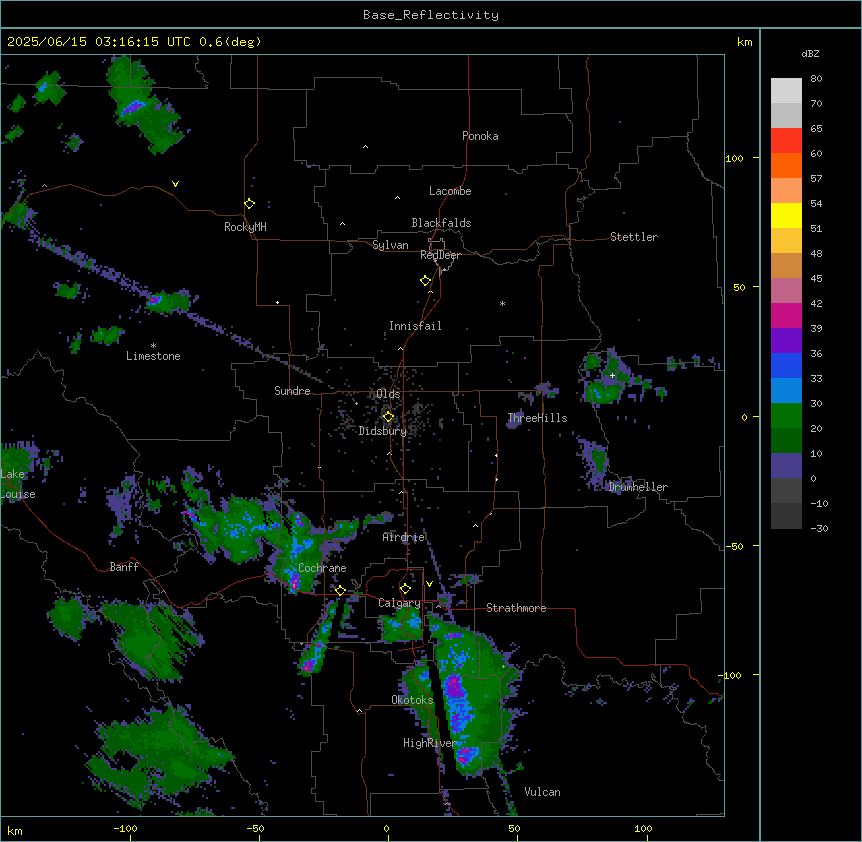This screenshot has width=862, height=842.
Task: Click the green 30 dBZ legend swatch
Action: pos(786,416)
